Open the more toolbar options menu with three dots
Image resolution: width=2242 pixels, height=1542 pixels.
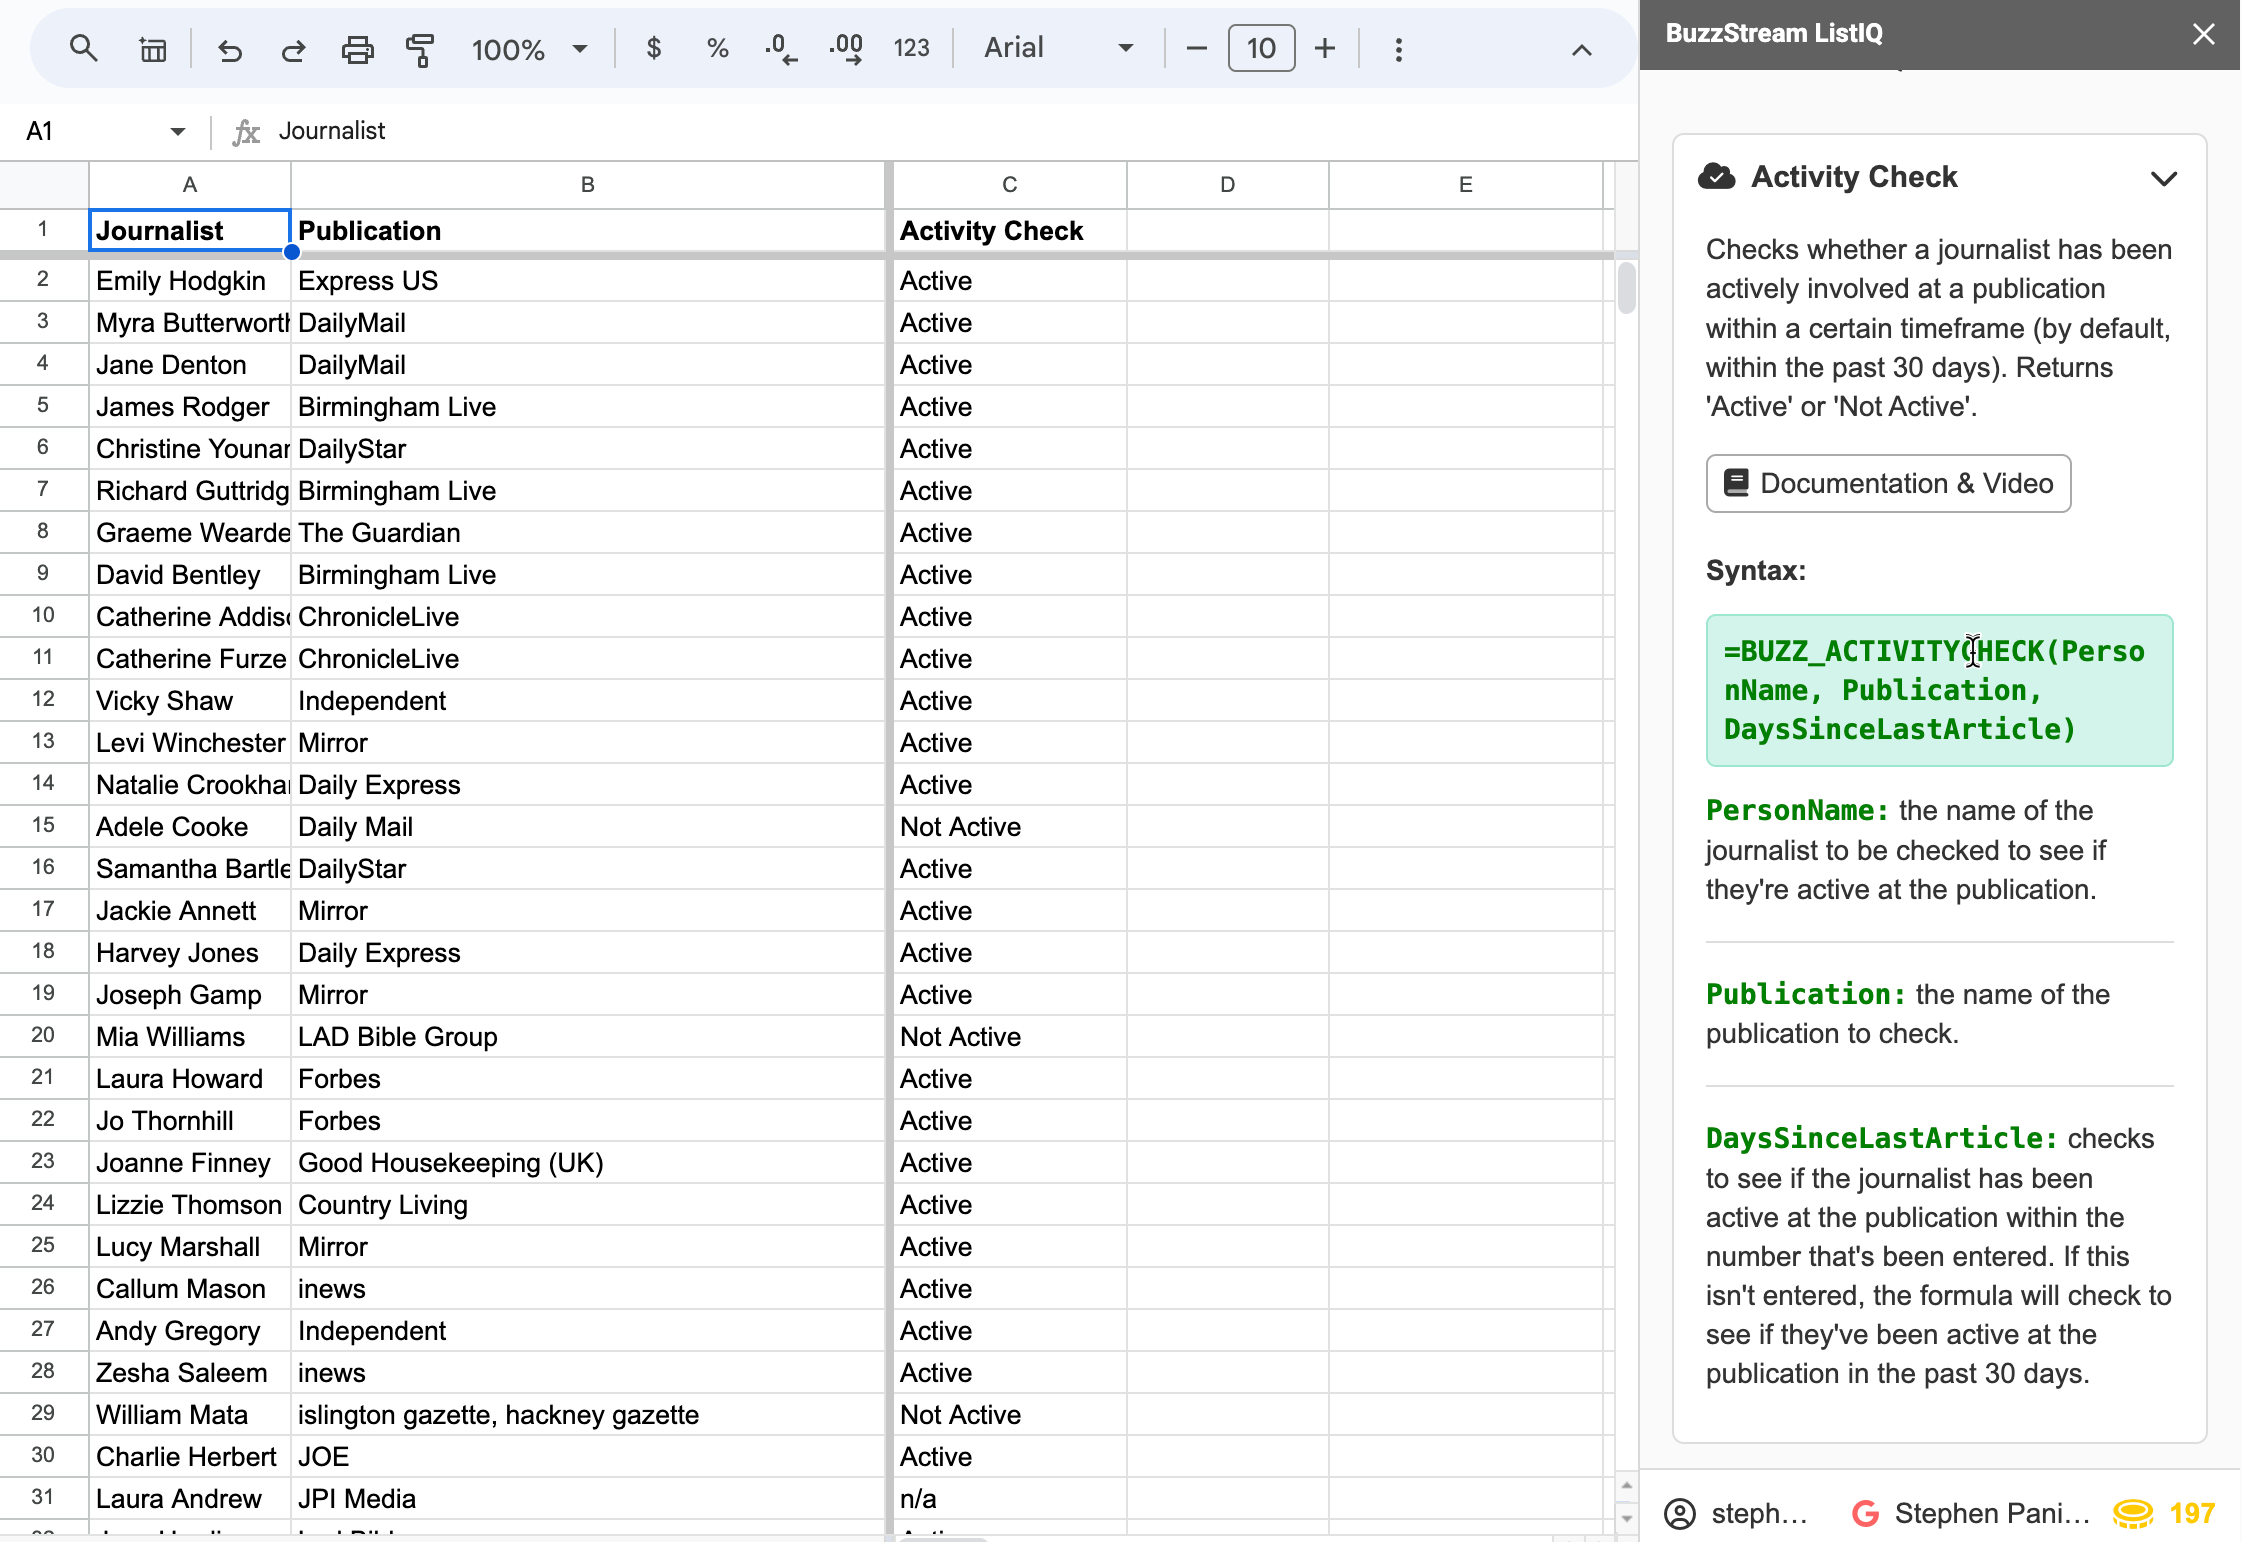tap(1398, 49)
